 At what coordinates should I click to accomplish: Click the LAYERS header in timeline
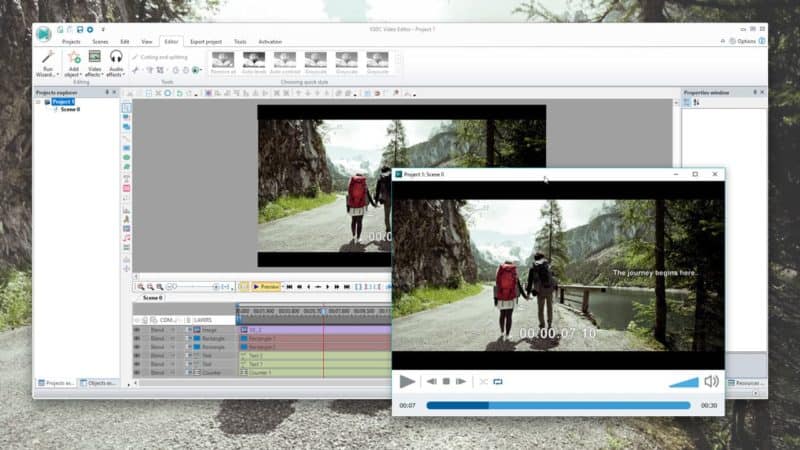point(202,320)
